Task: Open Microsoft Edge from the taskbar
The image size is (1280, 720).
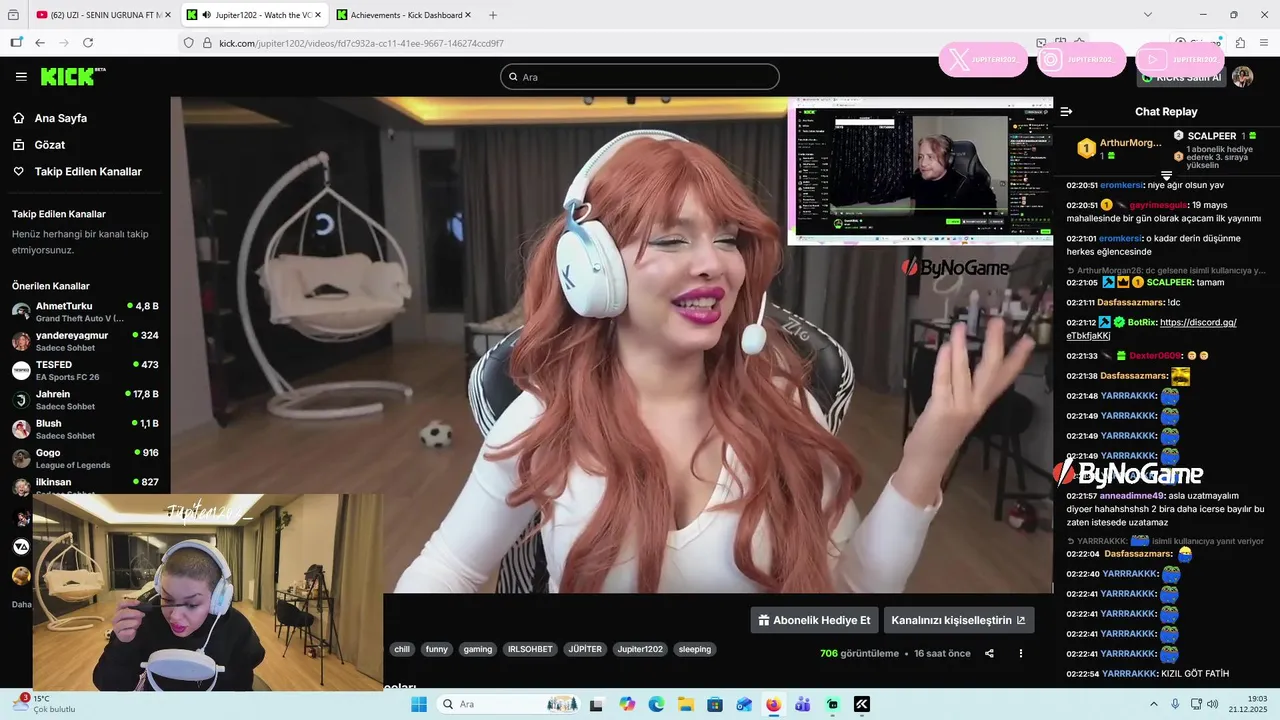Action: click(x=656, y=704)
